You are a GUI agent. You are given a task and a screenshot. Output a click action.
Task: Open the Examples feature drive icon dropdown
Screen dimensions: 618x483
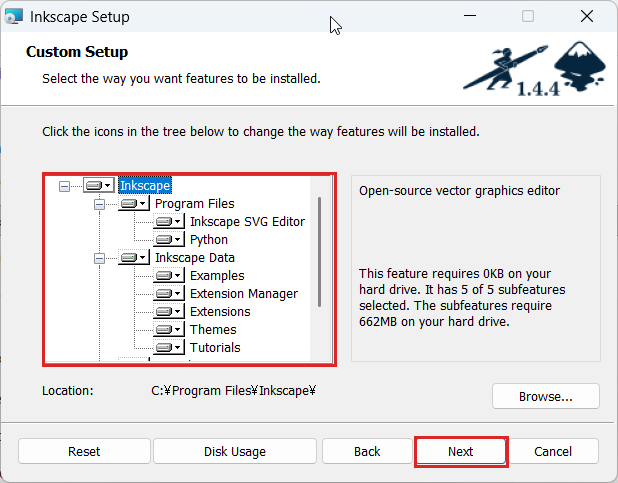169,275
